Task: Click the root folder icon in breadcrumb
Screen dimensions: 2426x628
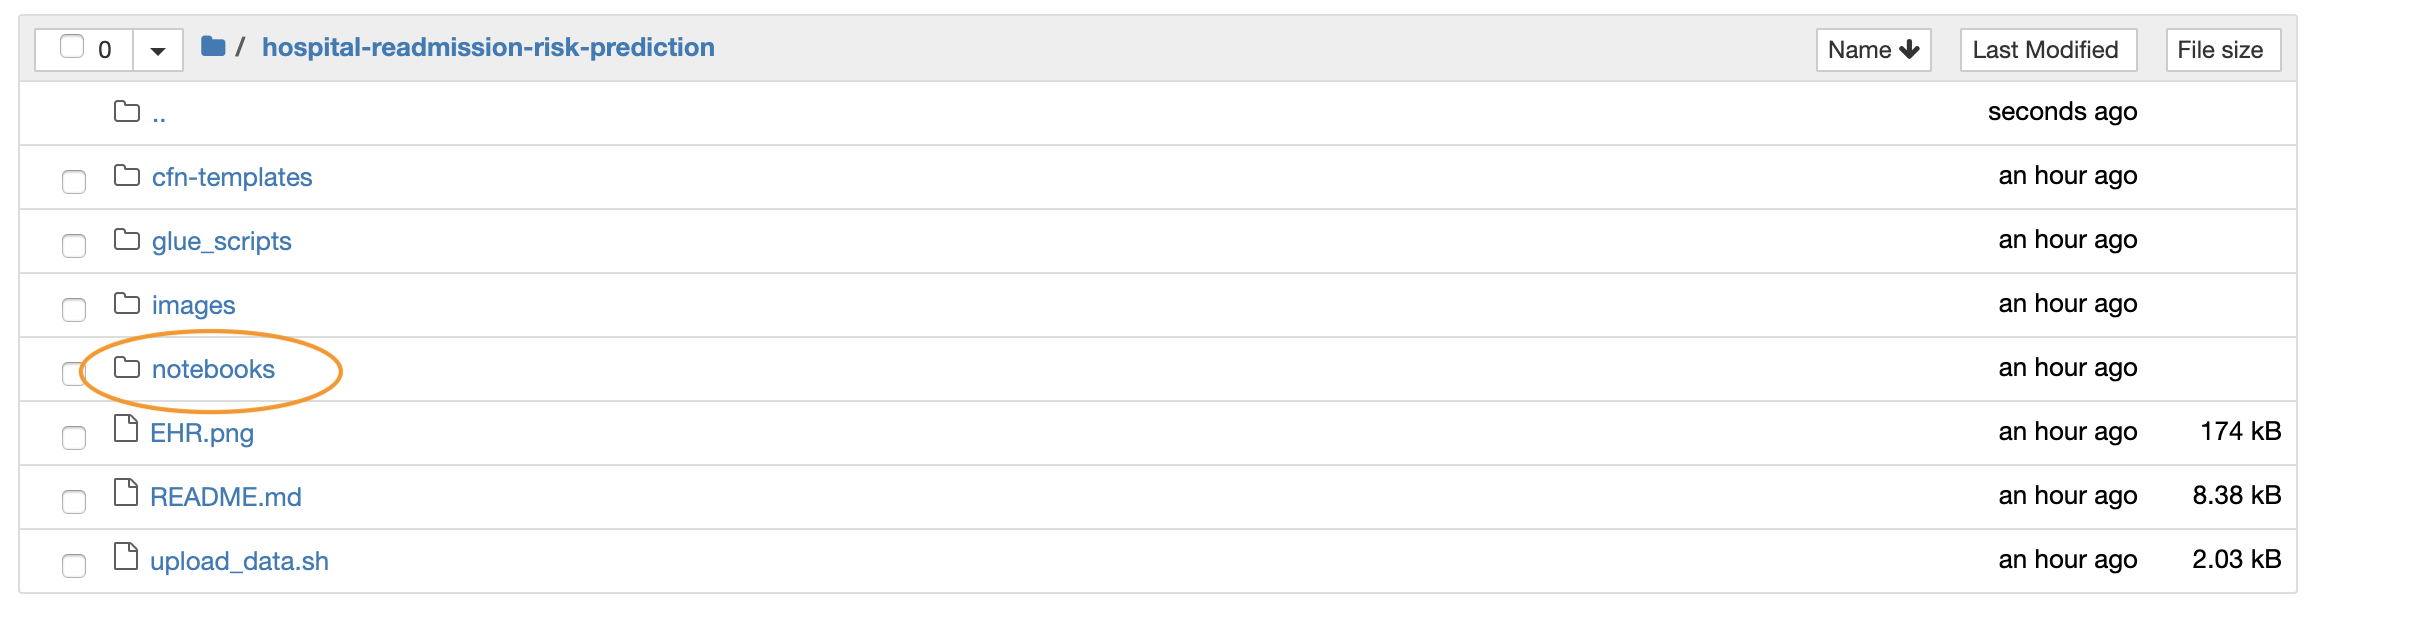Action: [213, 46]
